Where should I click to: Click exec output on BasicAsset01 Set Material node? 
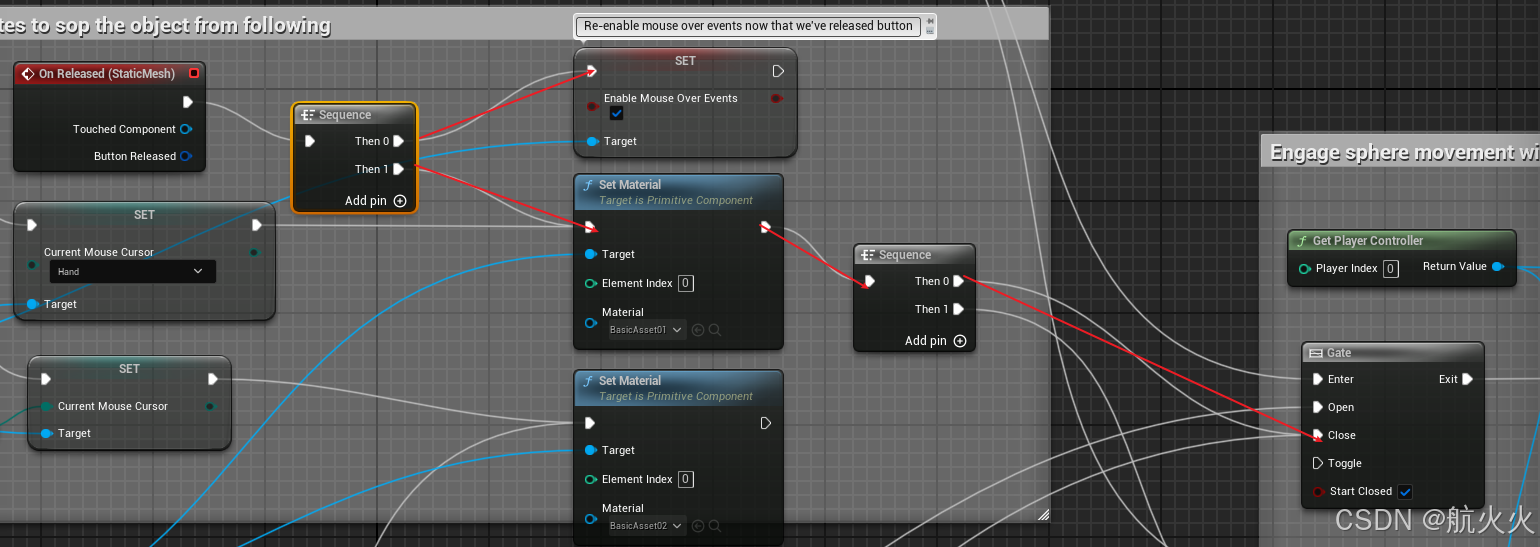tap(766, 226)
